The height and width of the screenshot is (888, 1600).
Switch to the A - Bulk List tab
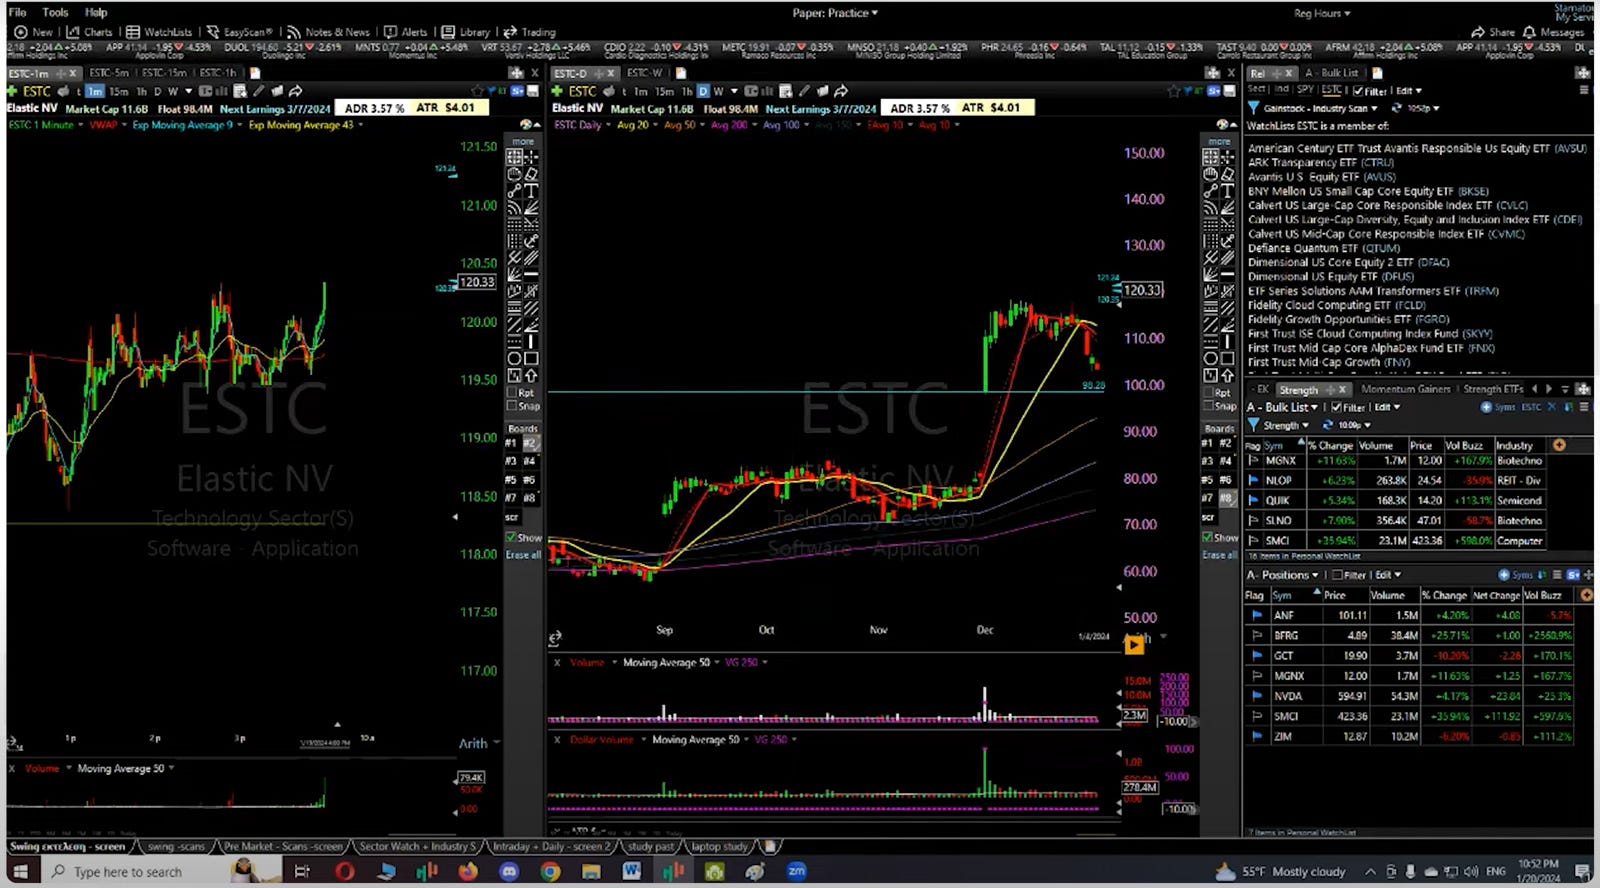(x=1331, y=73)
